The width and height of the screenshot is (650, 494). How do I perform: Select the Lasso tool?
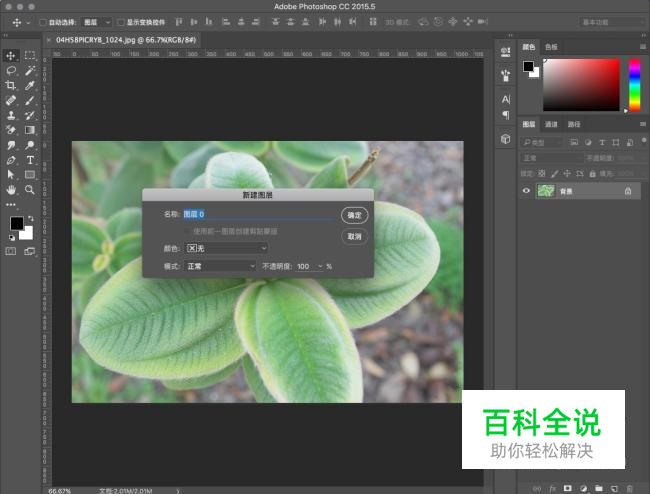[11, 71]
